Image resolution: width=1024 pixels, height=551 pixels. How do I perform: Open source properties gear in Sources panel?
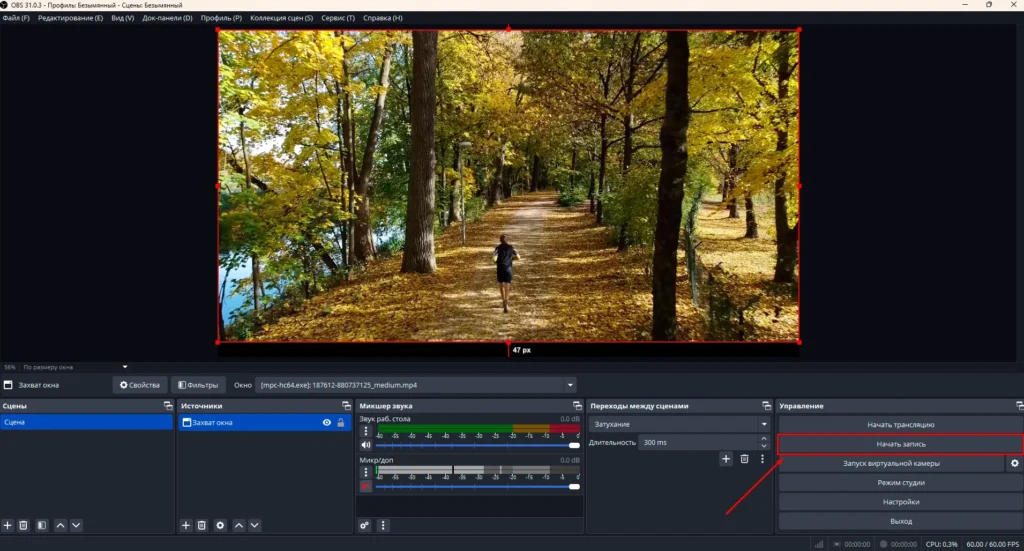(220, 525)
